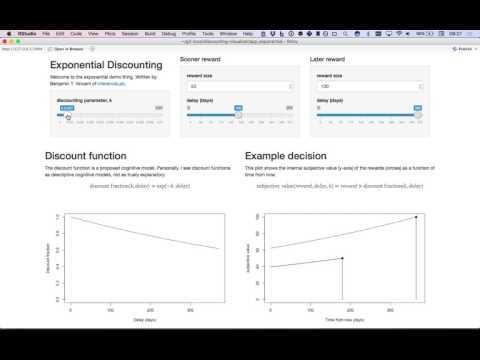Follow the inferencelab link
The height and width of the screenshot is (360, 480).
click(111, 84)
